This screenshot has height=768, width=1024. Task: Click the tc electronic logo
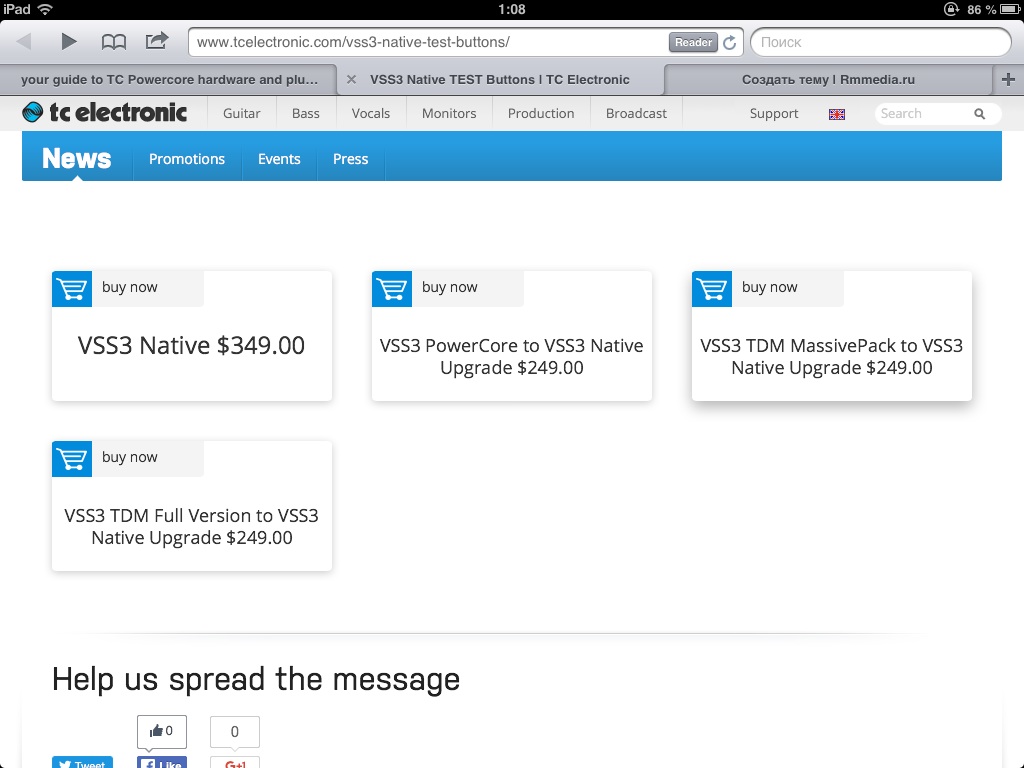[x=104, y=112]
